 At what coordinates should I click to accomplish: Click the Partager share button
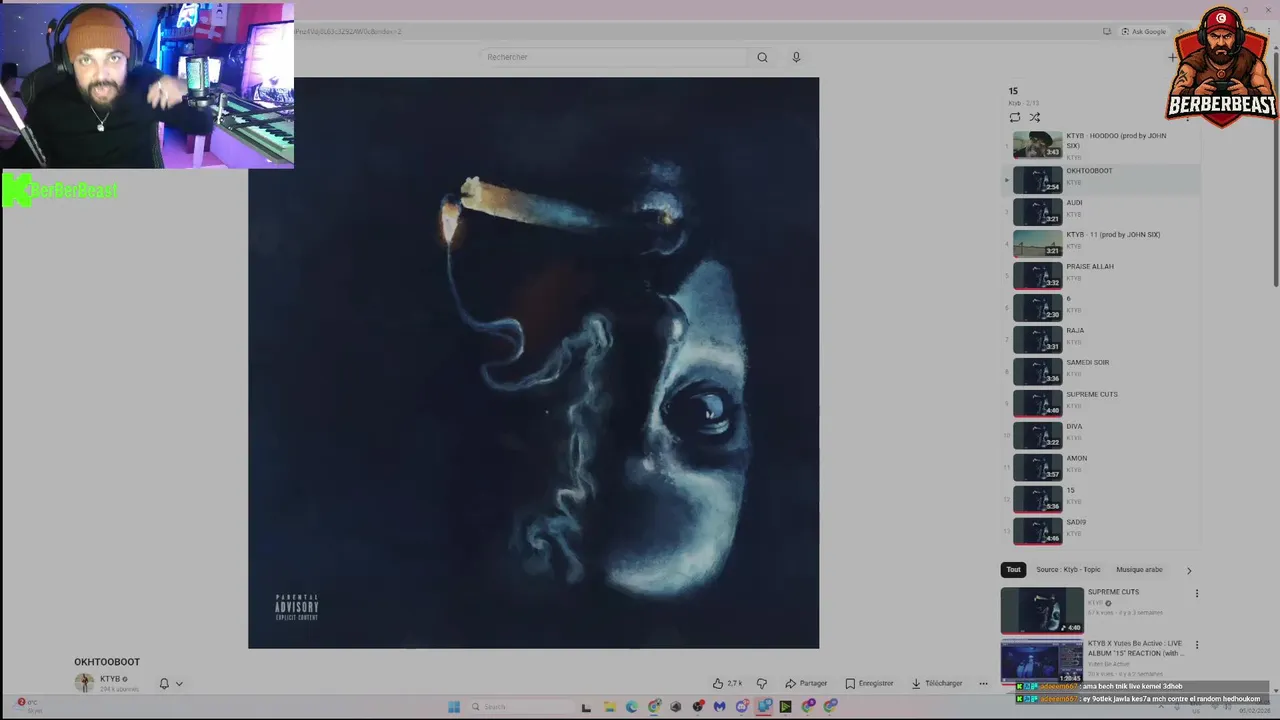point(806,683)
